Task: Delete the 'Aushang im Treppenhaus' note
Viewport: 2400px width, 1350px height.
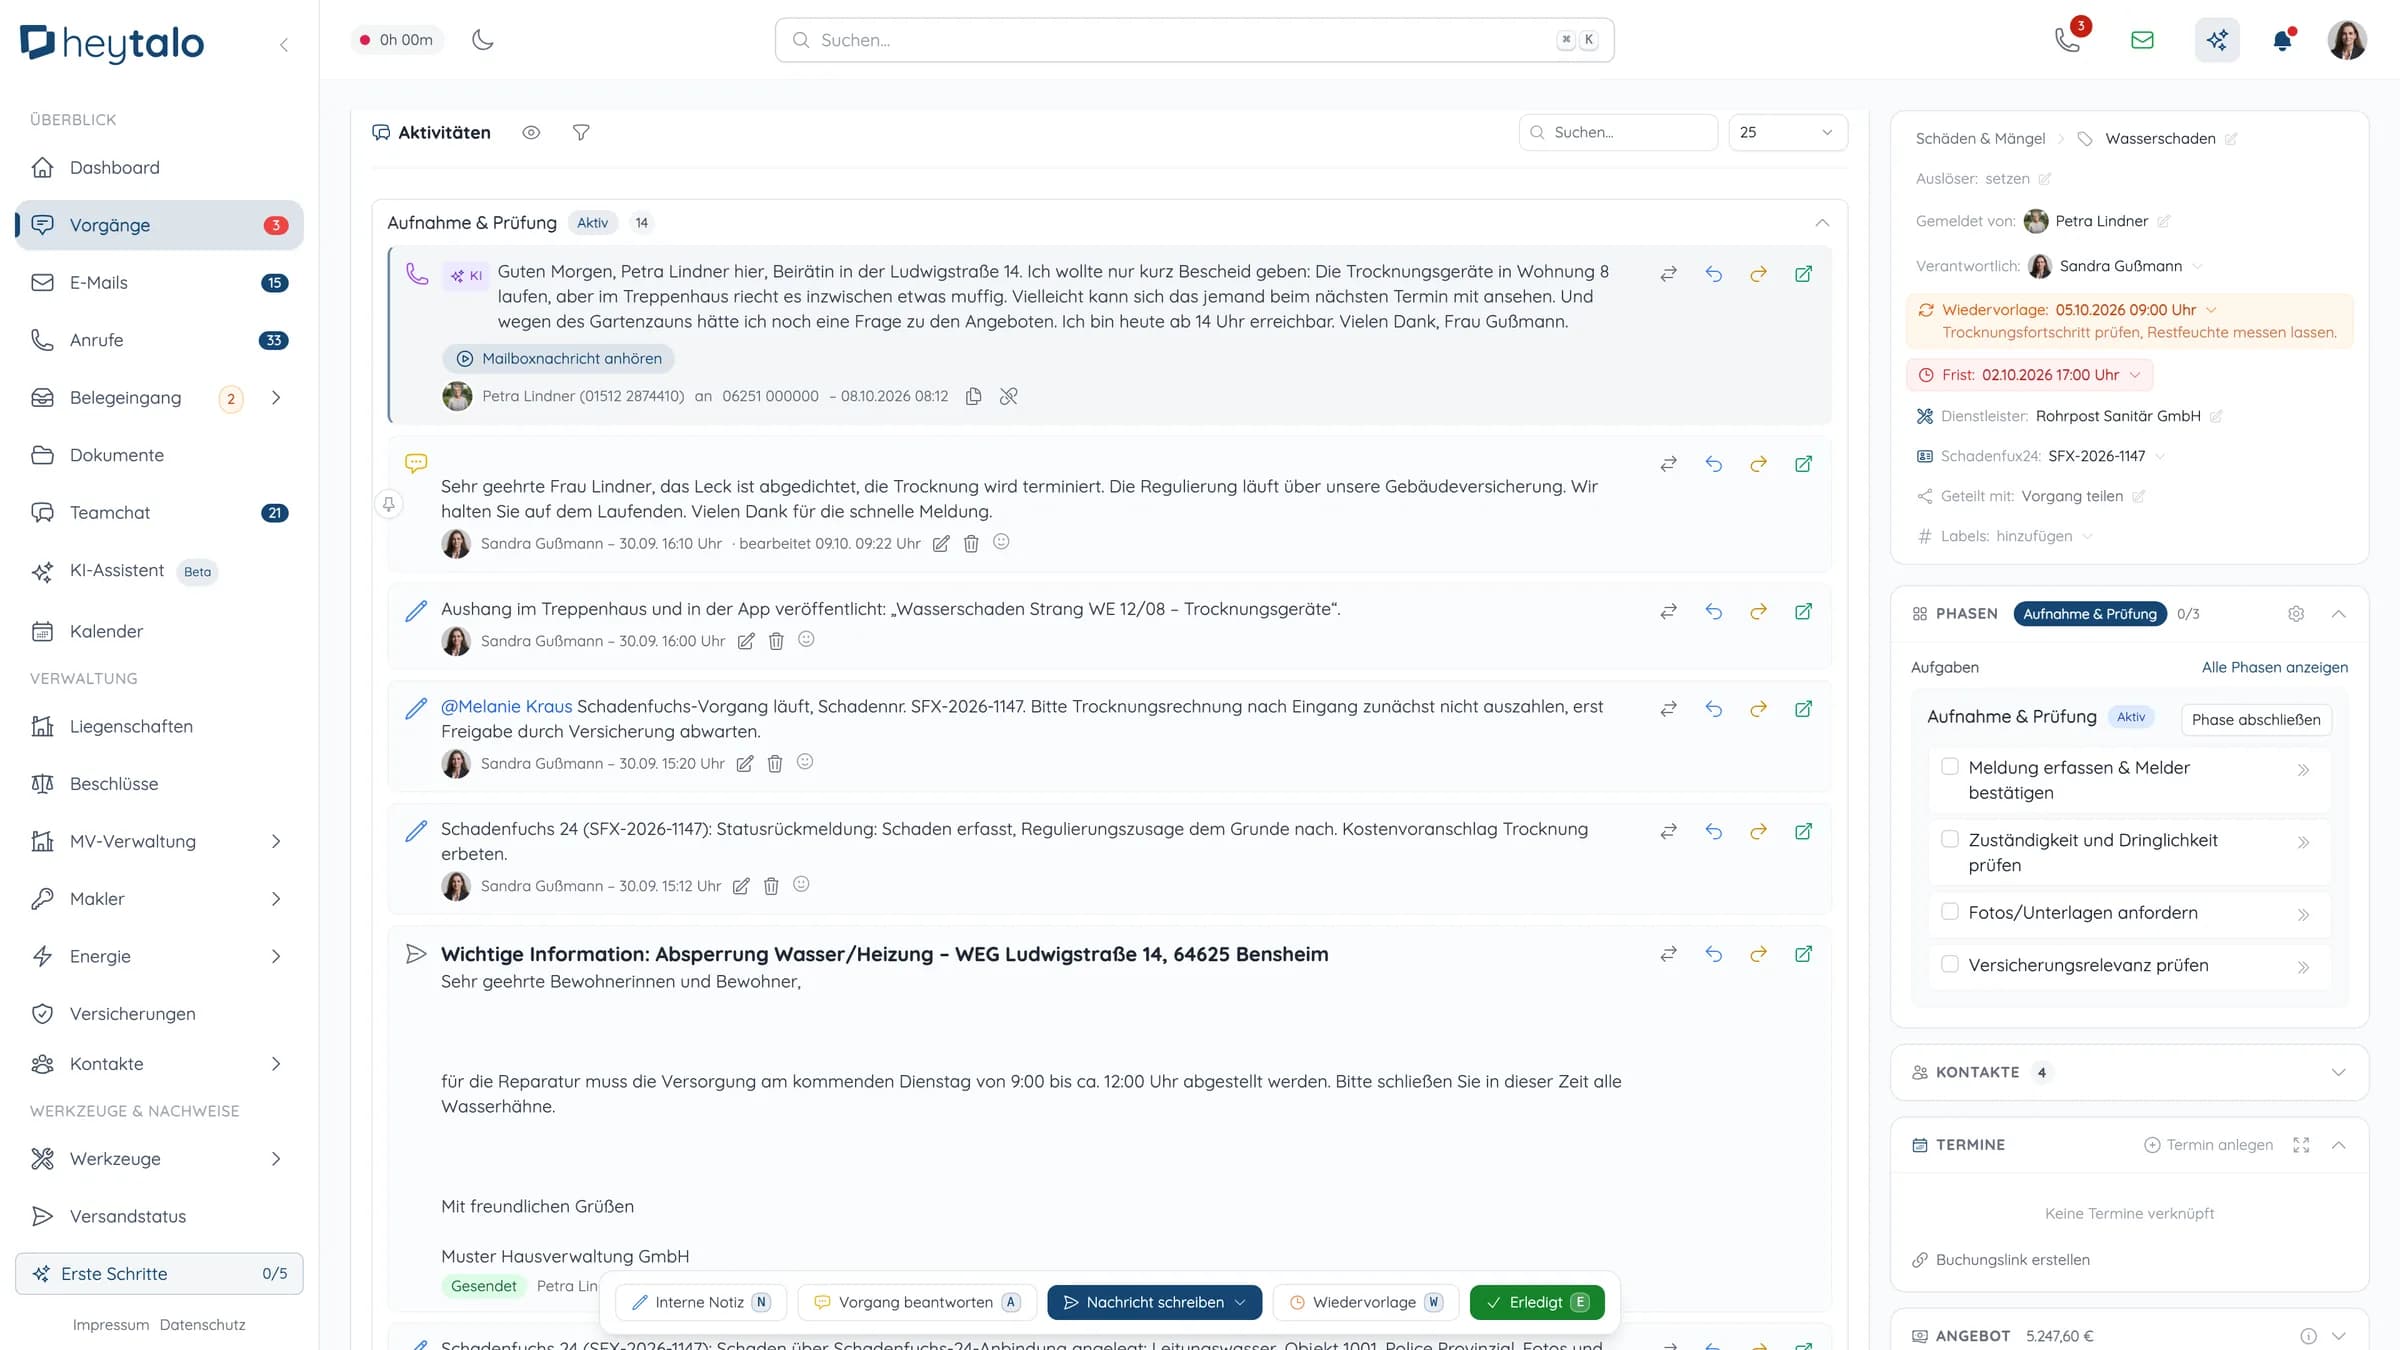Action: [776, 641]
